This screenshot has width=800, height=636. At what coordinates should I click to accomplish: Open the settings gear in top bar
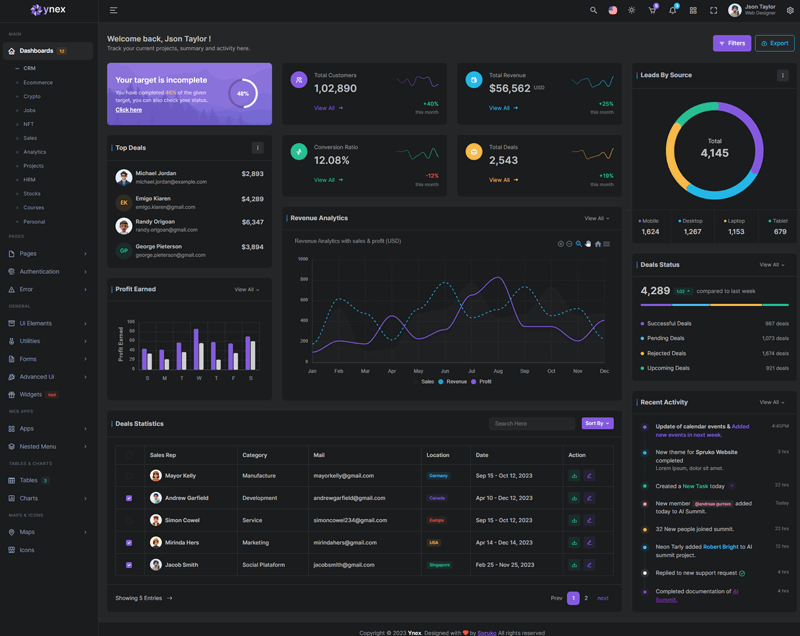790,10
